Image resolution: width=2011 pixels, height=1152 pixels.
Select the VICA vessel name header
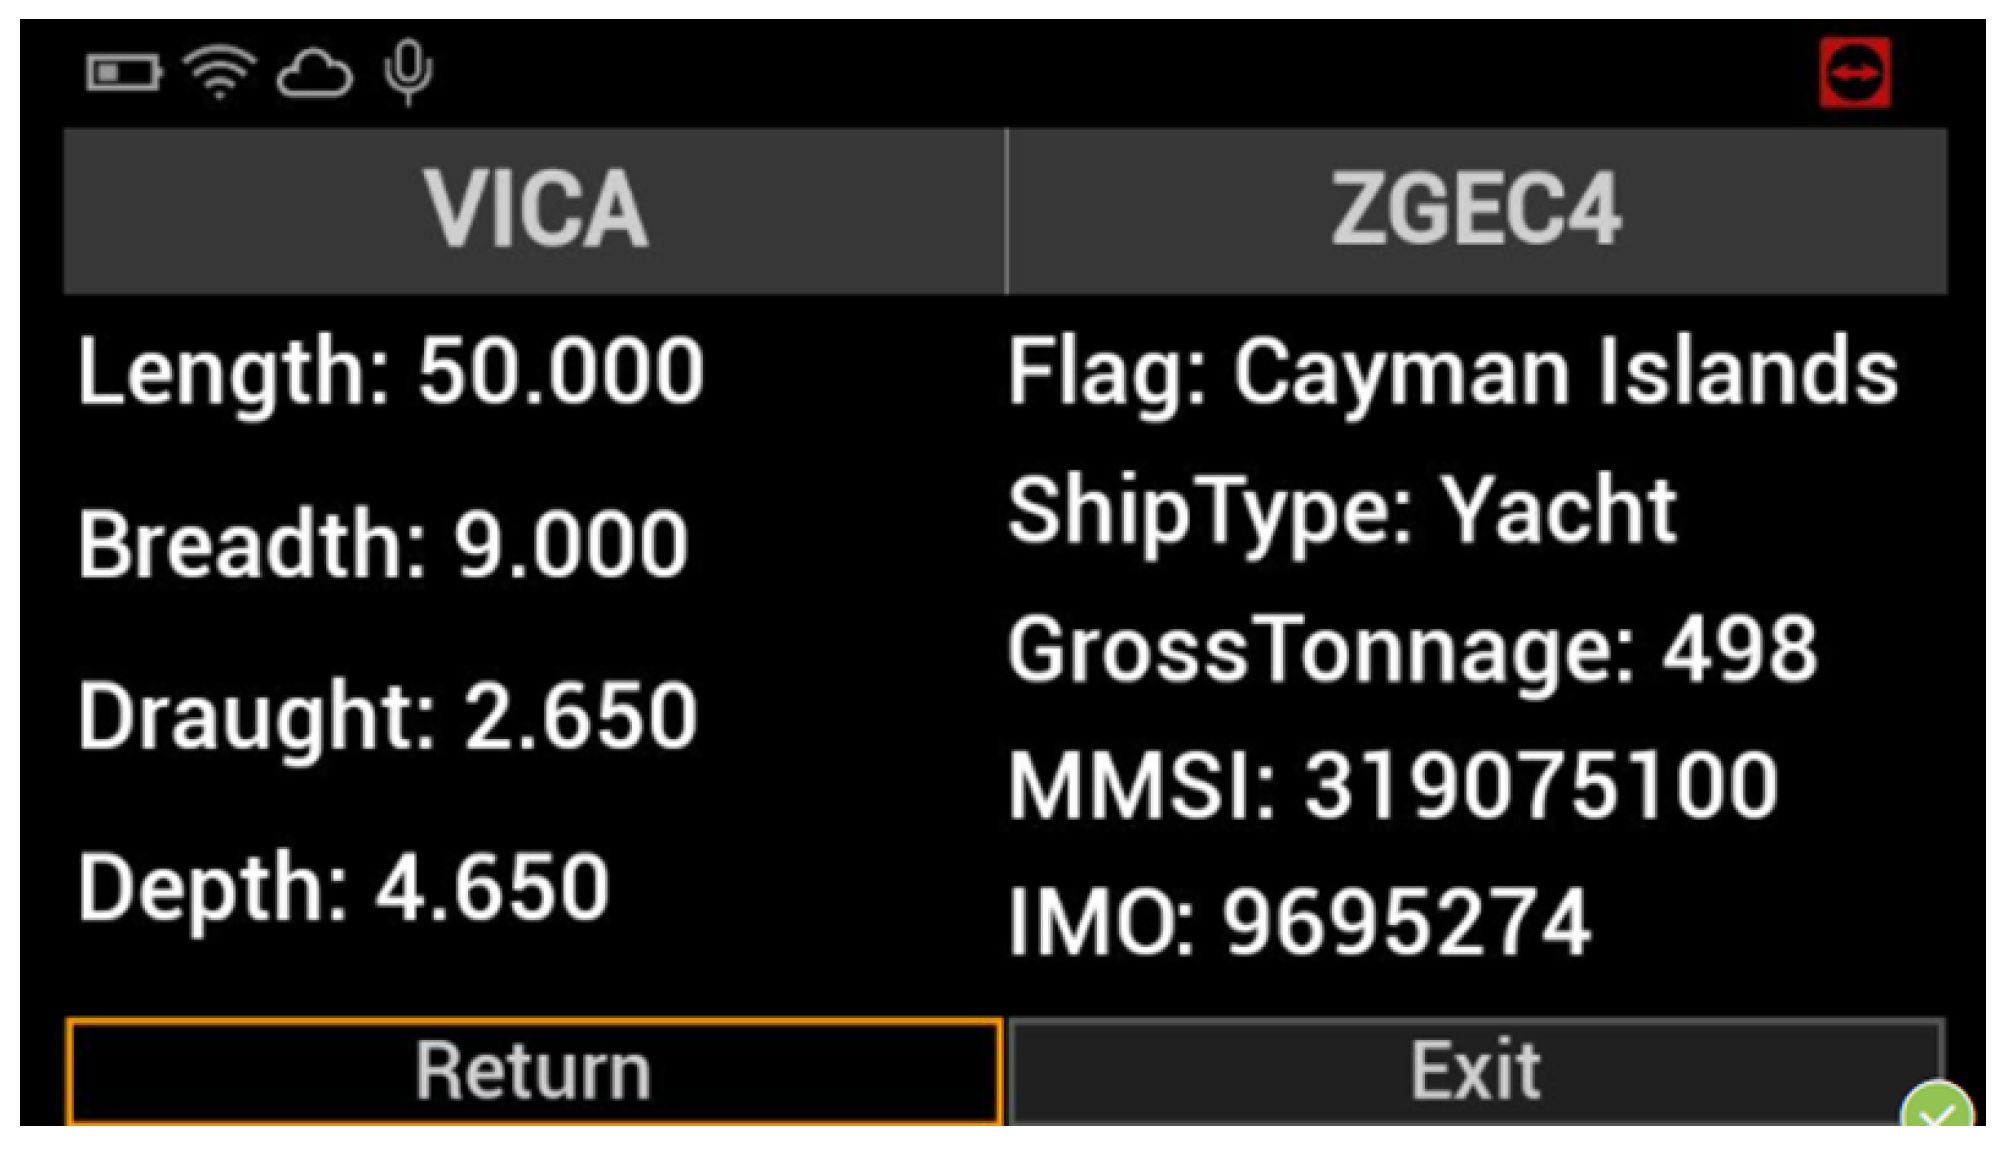click(535, 210)
